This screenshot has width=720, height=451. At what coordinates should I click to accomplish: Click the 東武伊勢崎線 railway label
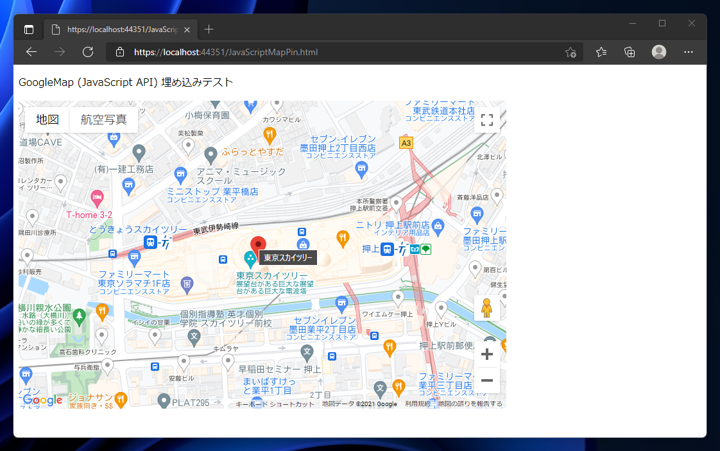pyautogui.click(x=216, y=228)
